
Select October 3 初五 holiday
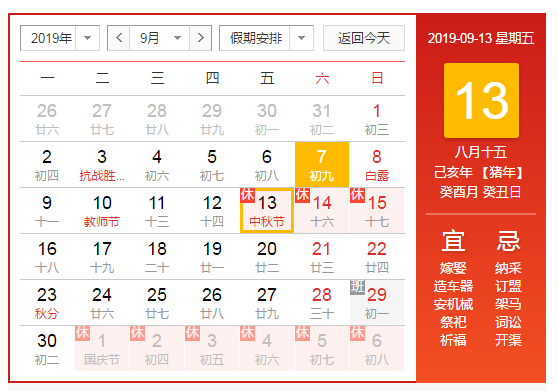[212, 348]
